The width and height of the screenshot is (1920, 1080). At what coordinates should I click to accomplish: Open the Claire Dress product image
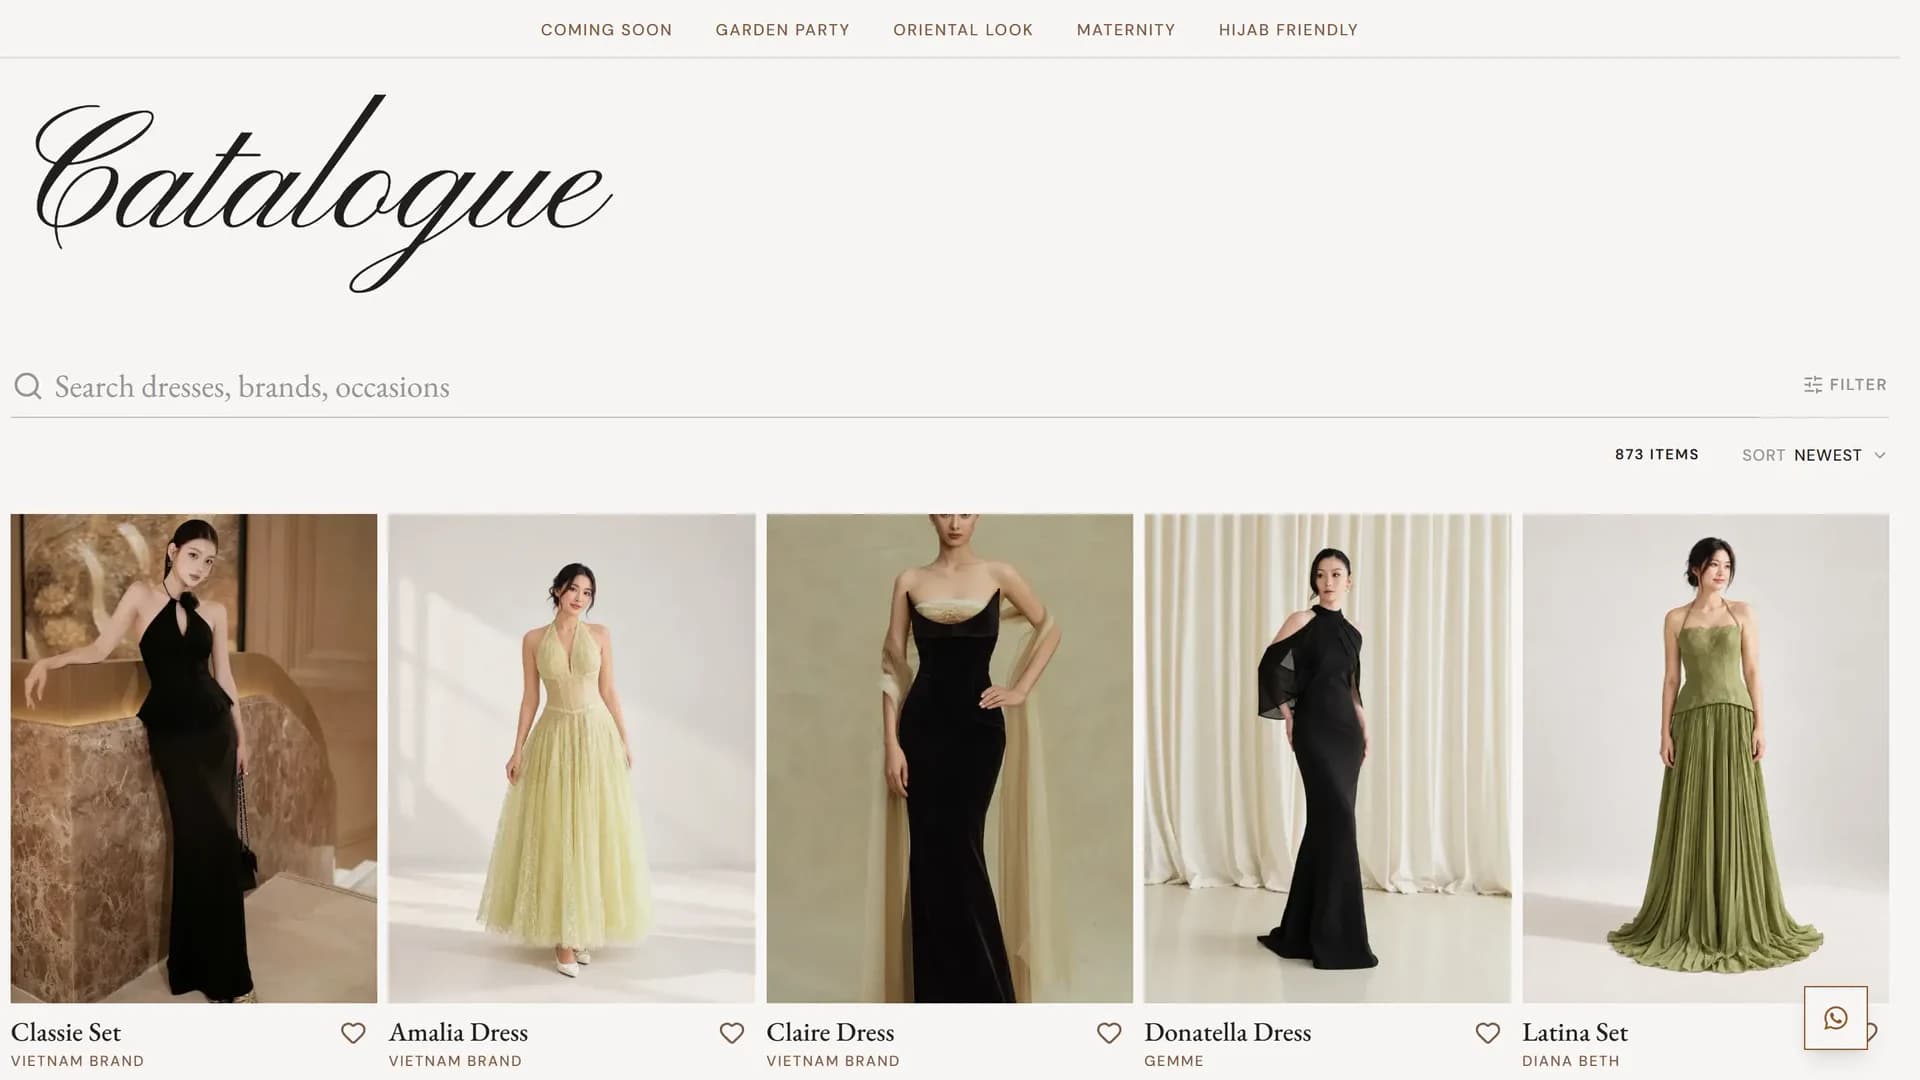[x=950, y=758]
